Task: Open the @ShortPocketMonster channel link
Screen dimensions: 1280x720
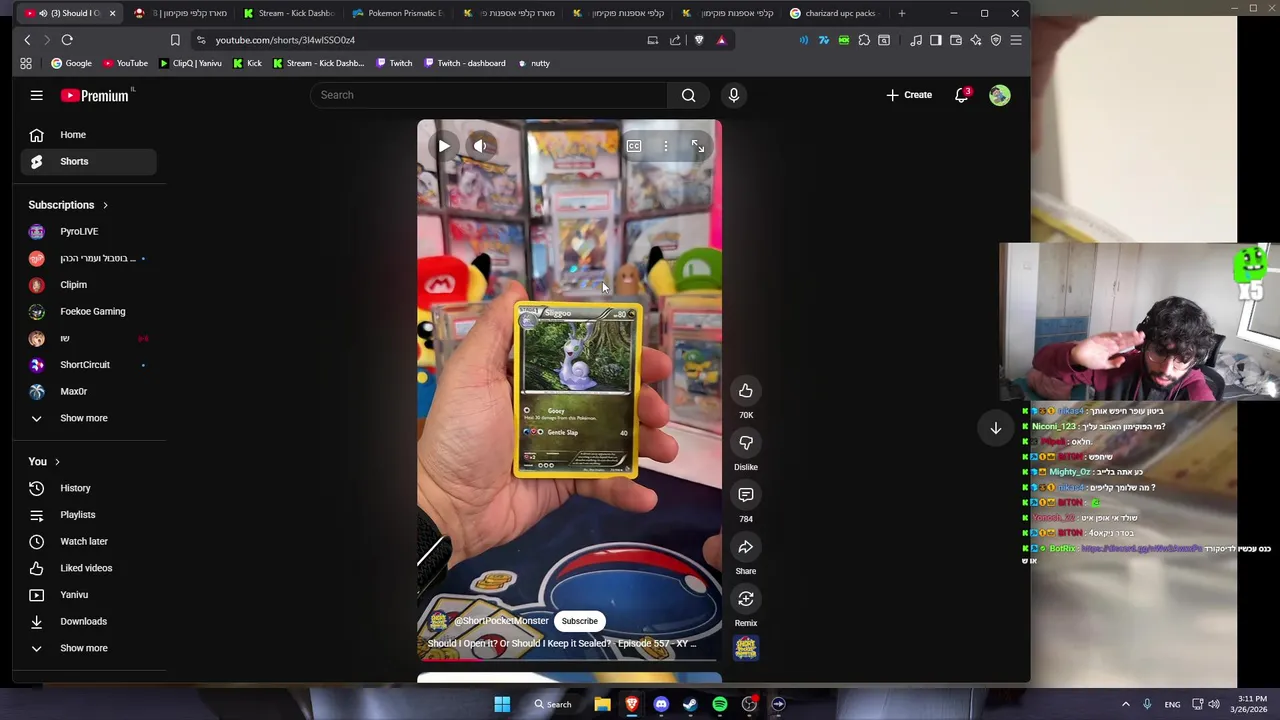Action: click(501, 621)
